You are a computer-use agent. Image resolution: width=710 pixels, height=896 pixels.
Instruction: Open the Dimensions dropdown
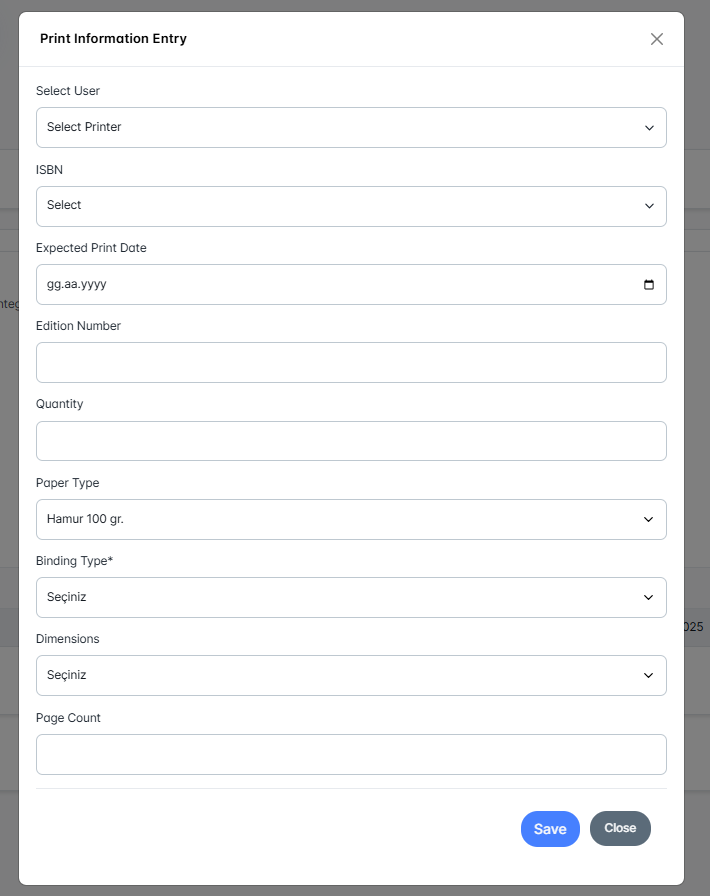tap(350, 676)
